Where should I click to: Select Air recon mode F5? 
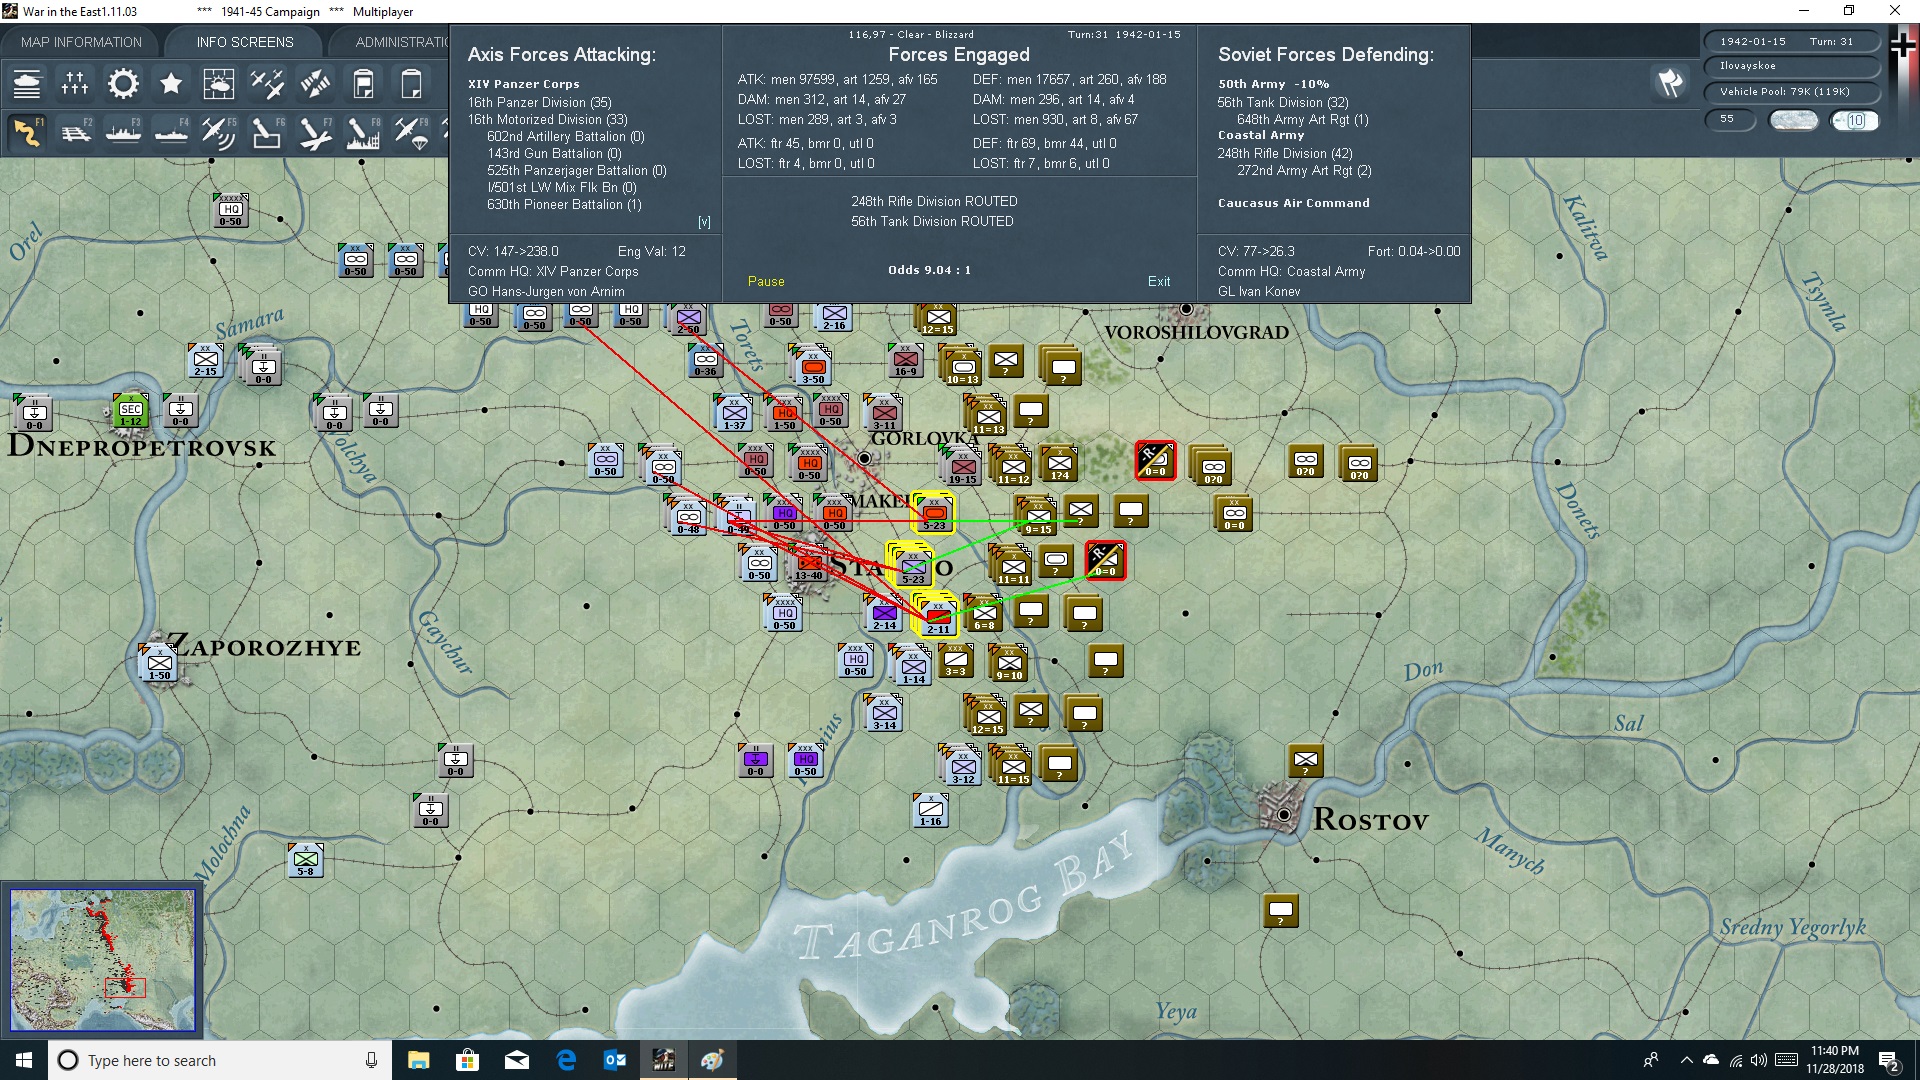219,133
